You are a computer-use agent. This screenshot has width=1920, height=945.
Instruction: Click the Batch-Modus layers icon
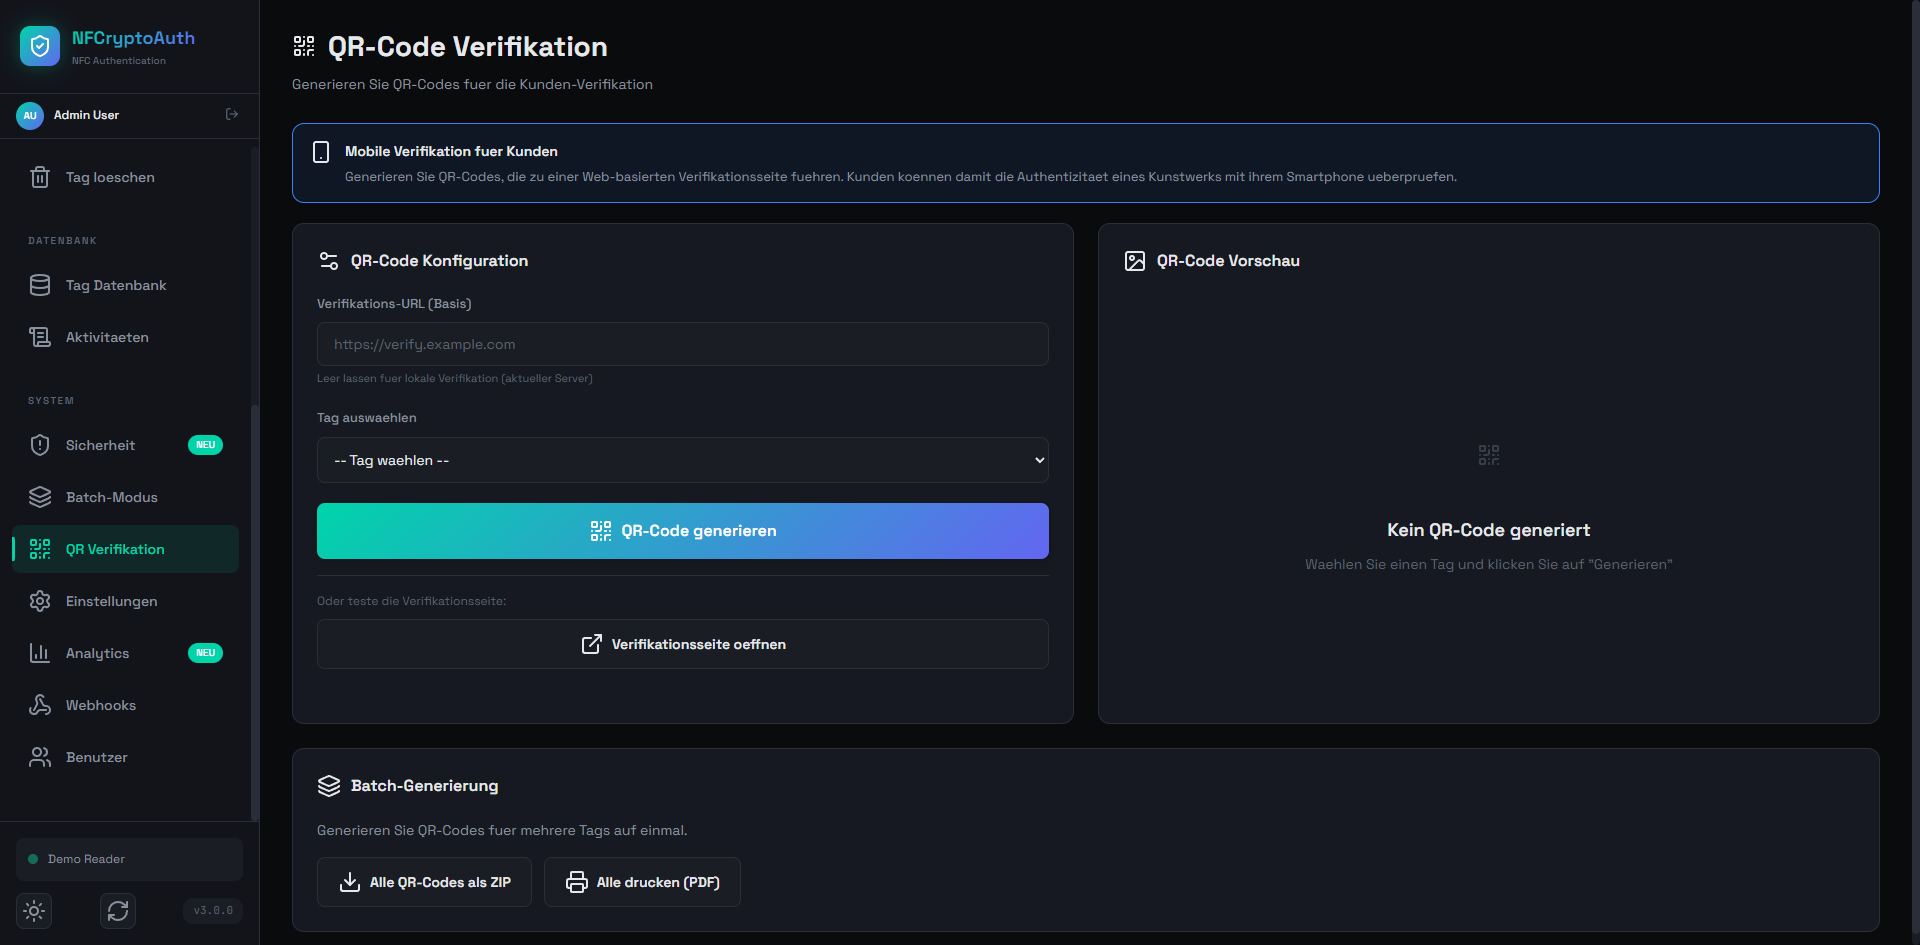40,498
